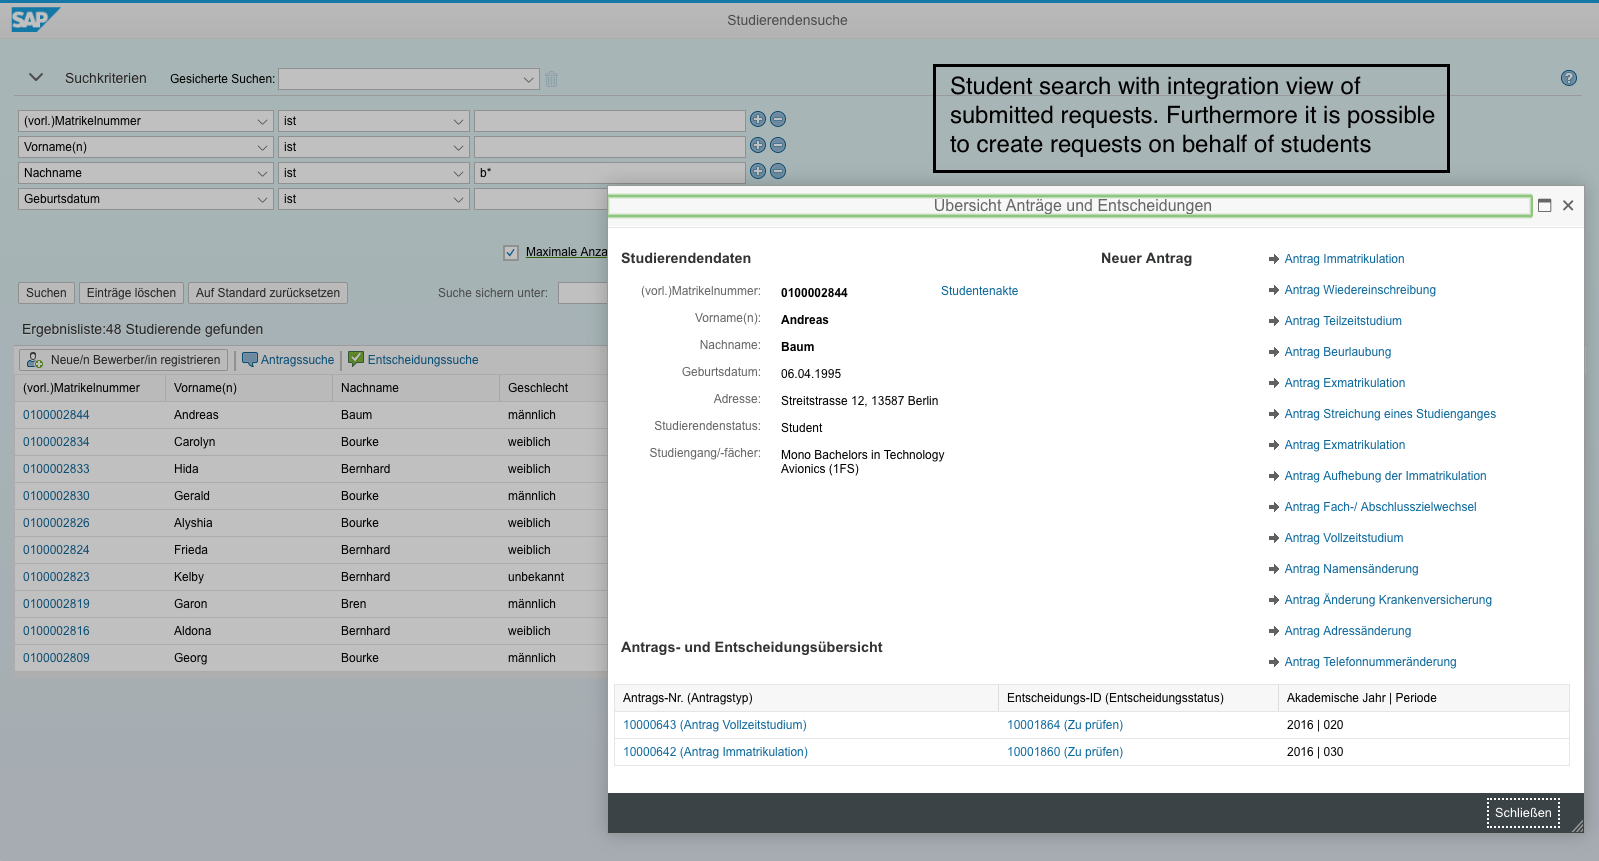The image size is (1599, 861).
Task: Remove the Vorname(n) search criteria row
Action: (x=778, y=146)
